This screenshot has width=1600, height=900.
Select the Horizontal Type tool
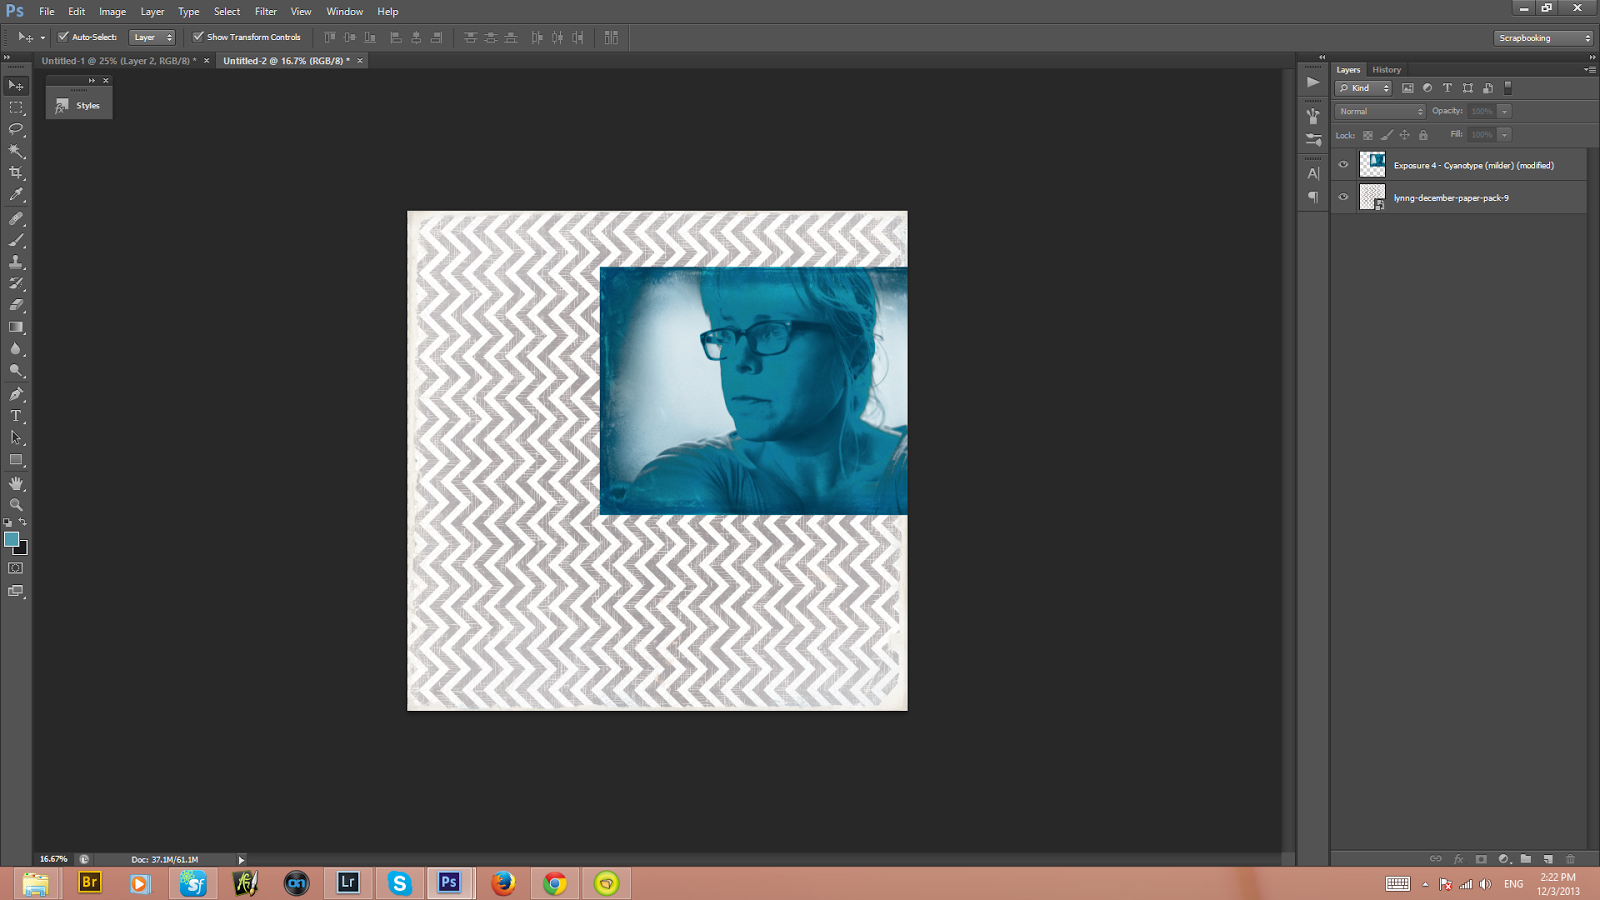tap(16, 417)
